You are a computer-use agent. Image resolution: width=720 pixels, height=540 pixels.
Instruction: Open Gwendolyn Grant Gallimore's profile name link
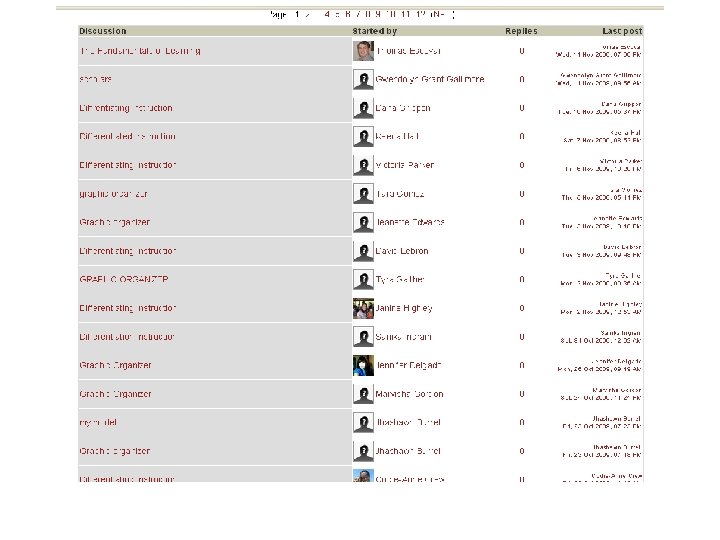(x=430, y=79)
